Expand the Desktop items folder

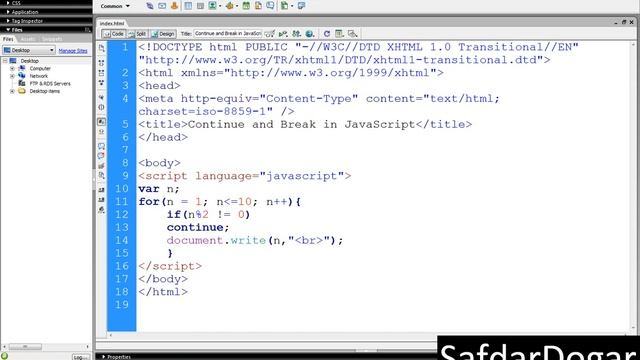click(12, 91)
